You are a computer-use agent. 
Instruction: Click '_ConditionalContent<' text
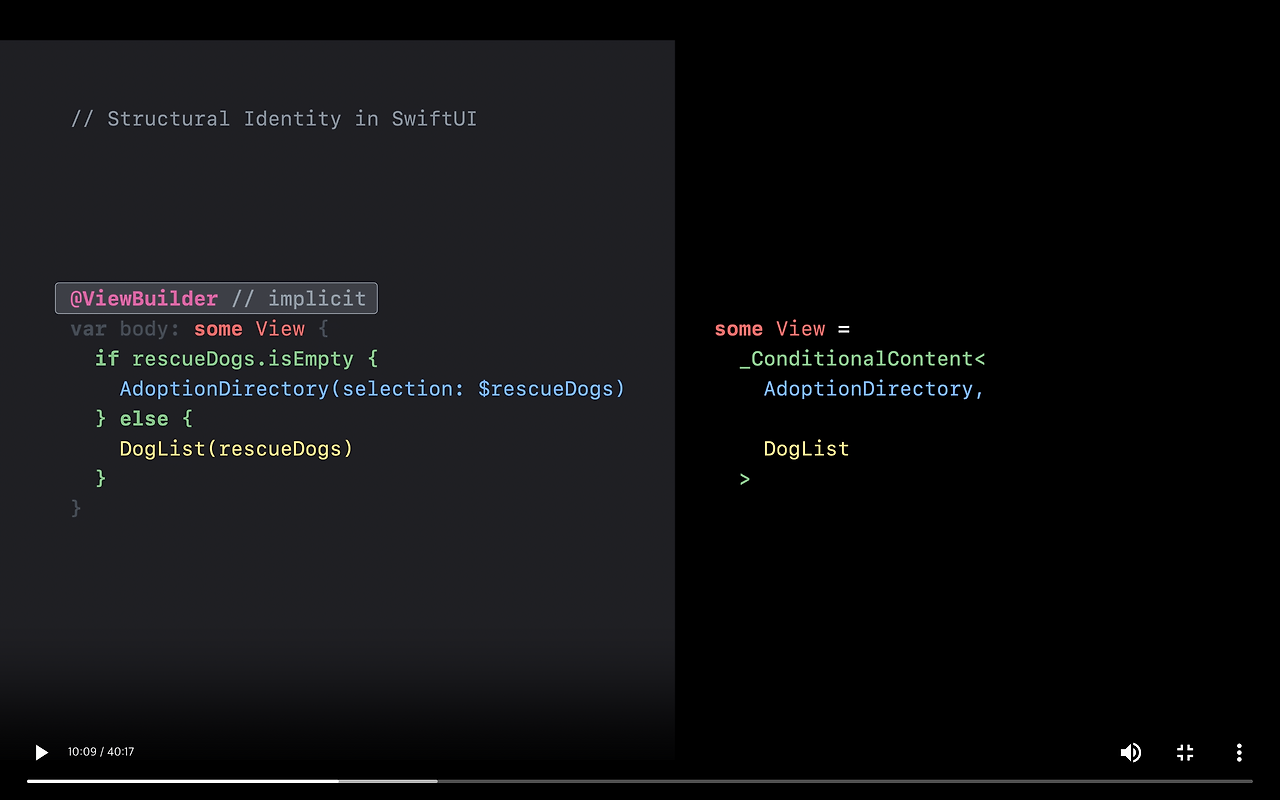click(862, 359)
